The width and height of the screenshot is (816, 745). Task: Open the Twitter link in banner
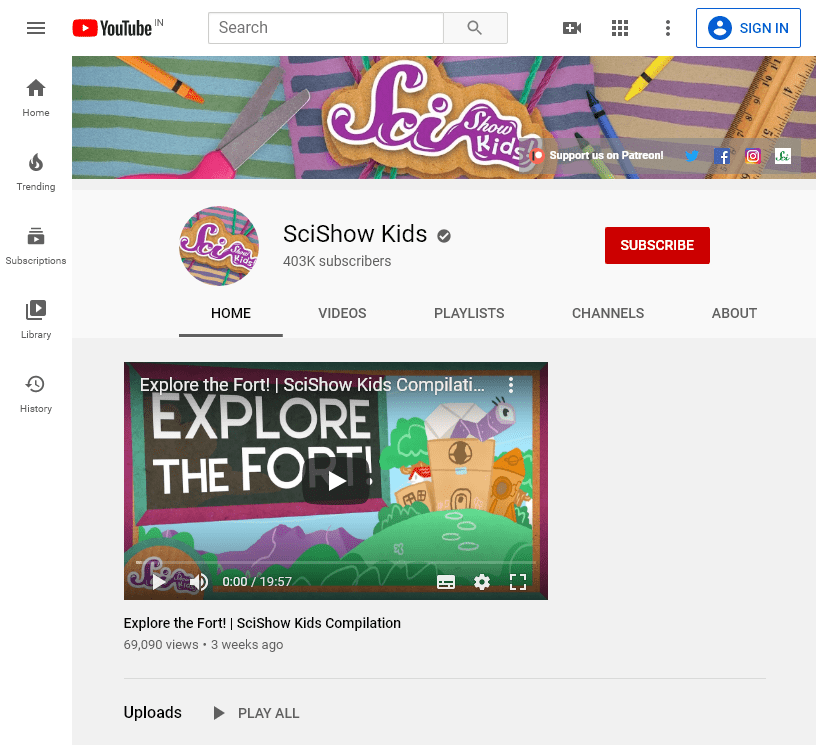692,156
